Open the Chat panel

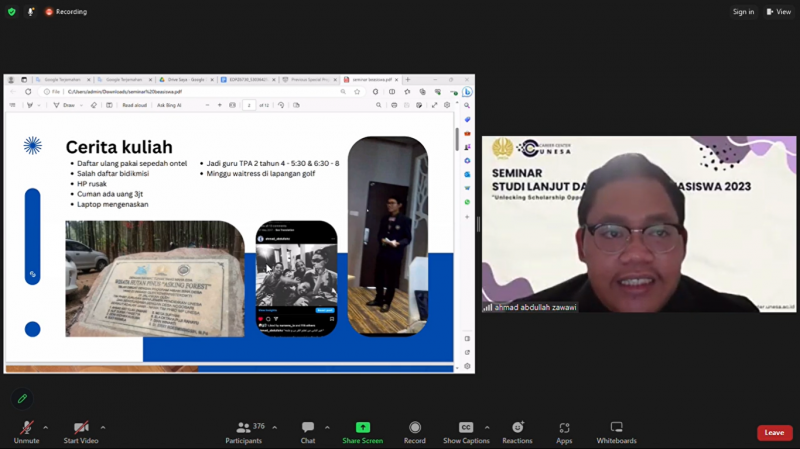pos(308,432)
